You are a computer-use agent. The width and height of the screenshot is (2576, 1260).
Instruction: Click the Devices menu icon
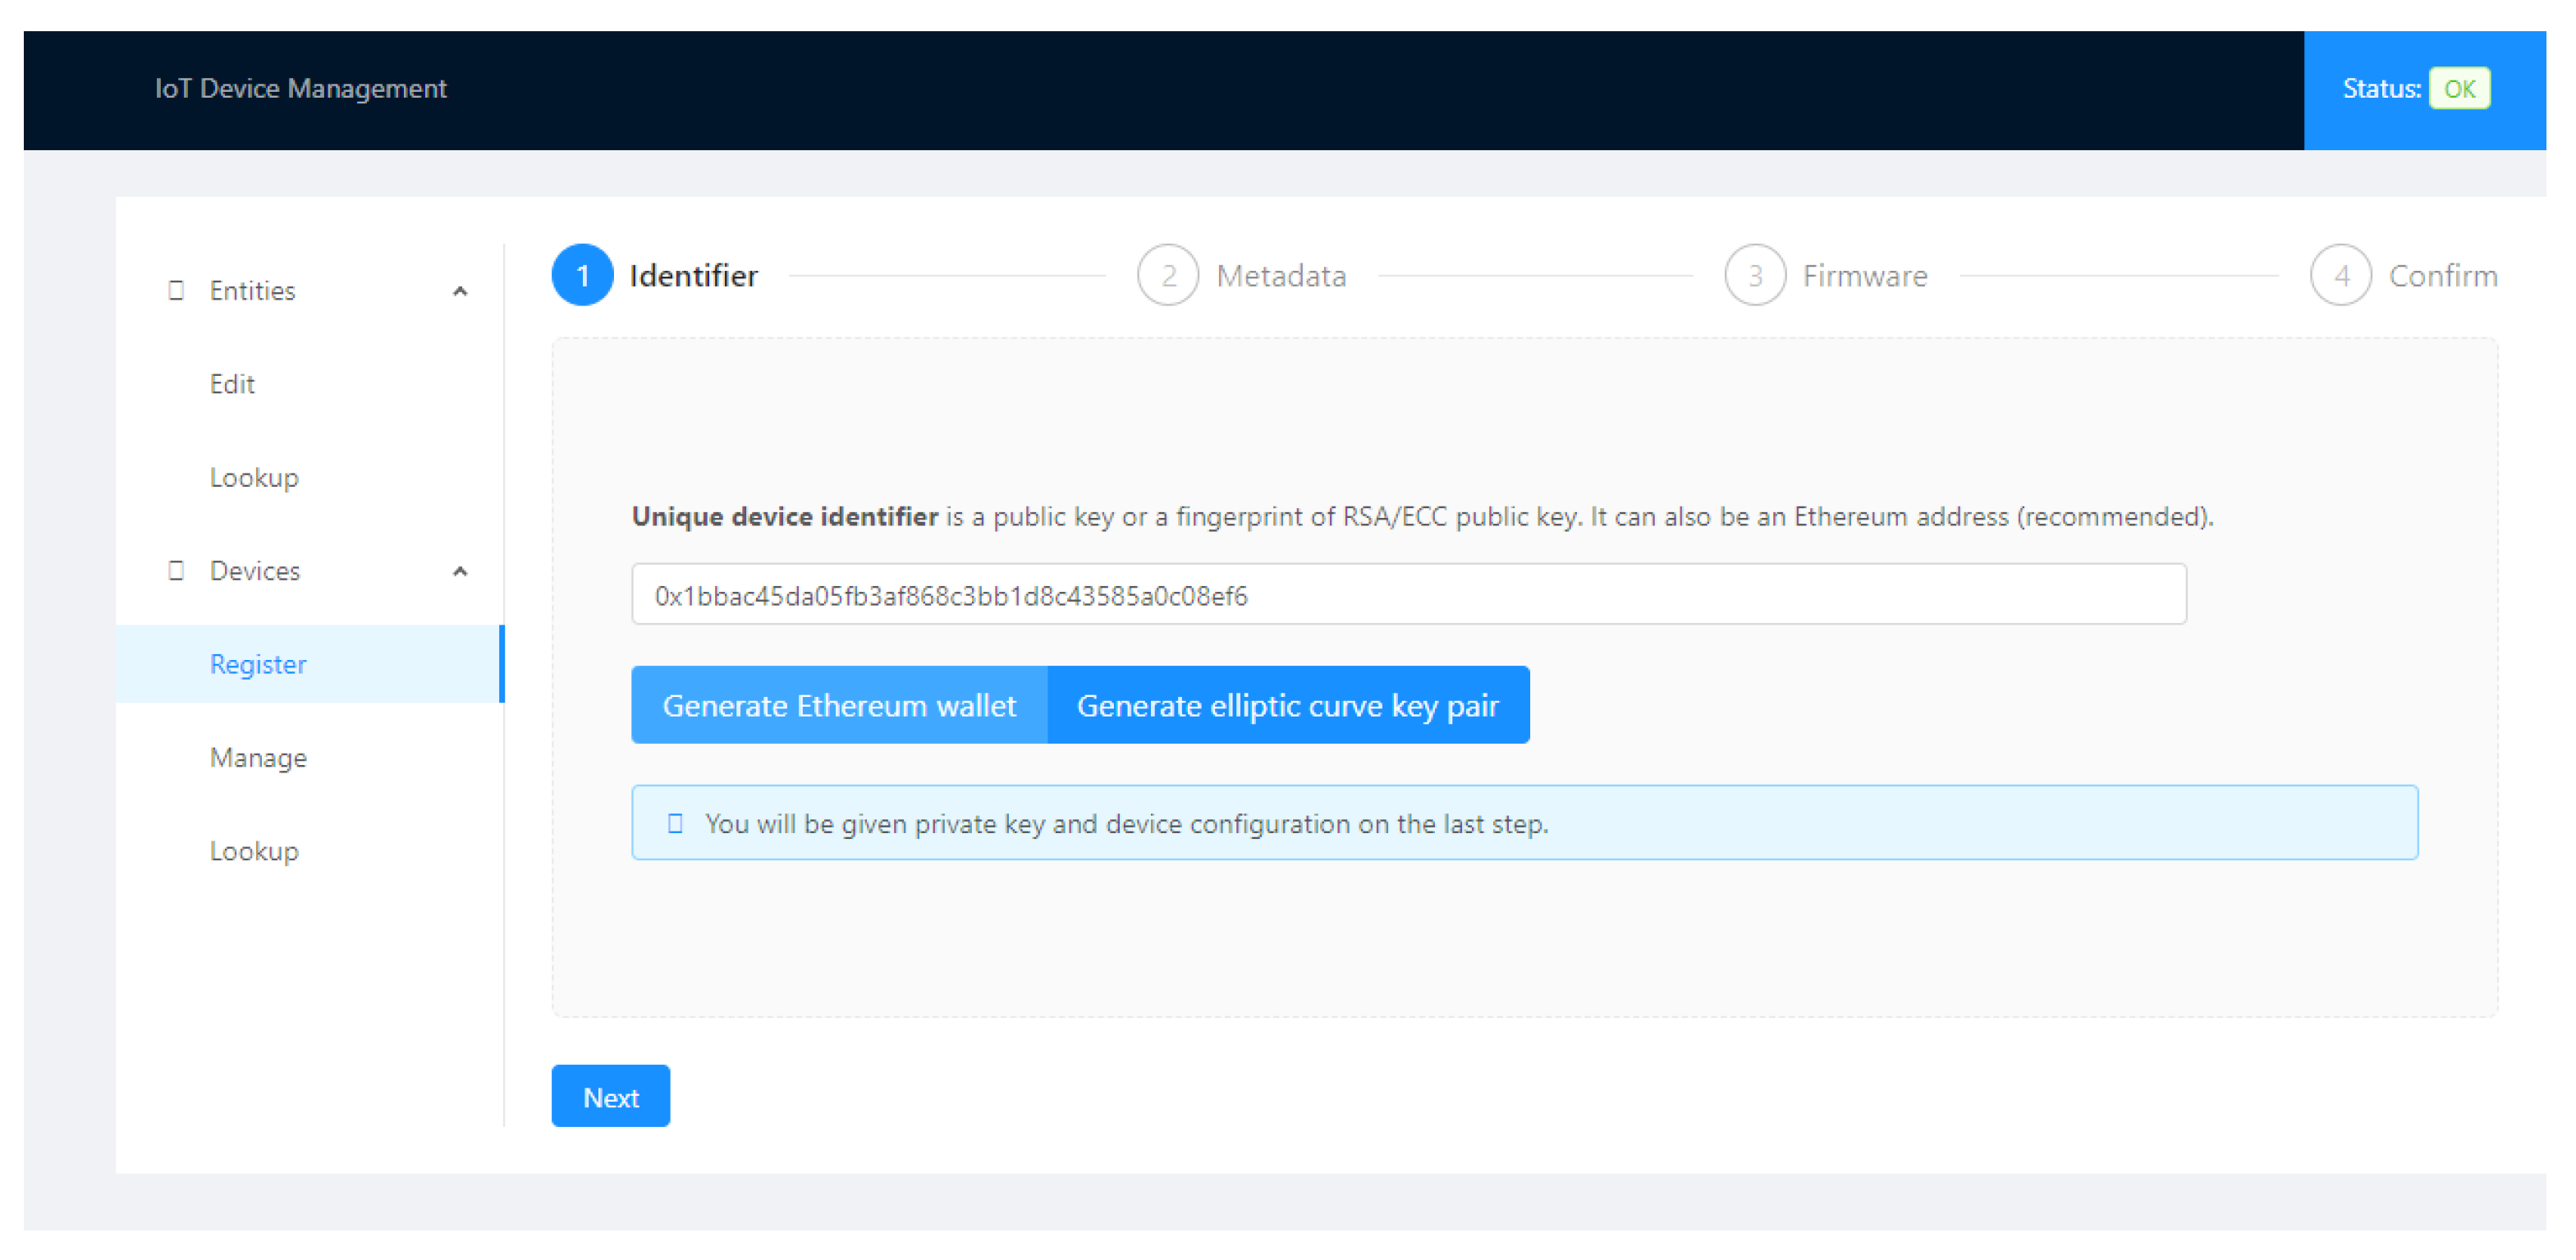click(176, 570)
